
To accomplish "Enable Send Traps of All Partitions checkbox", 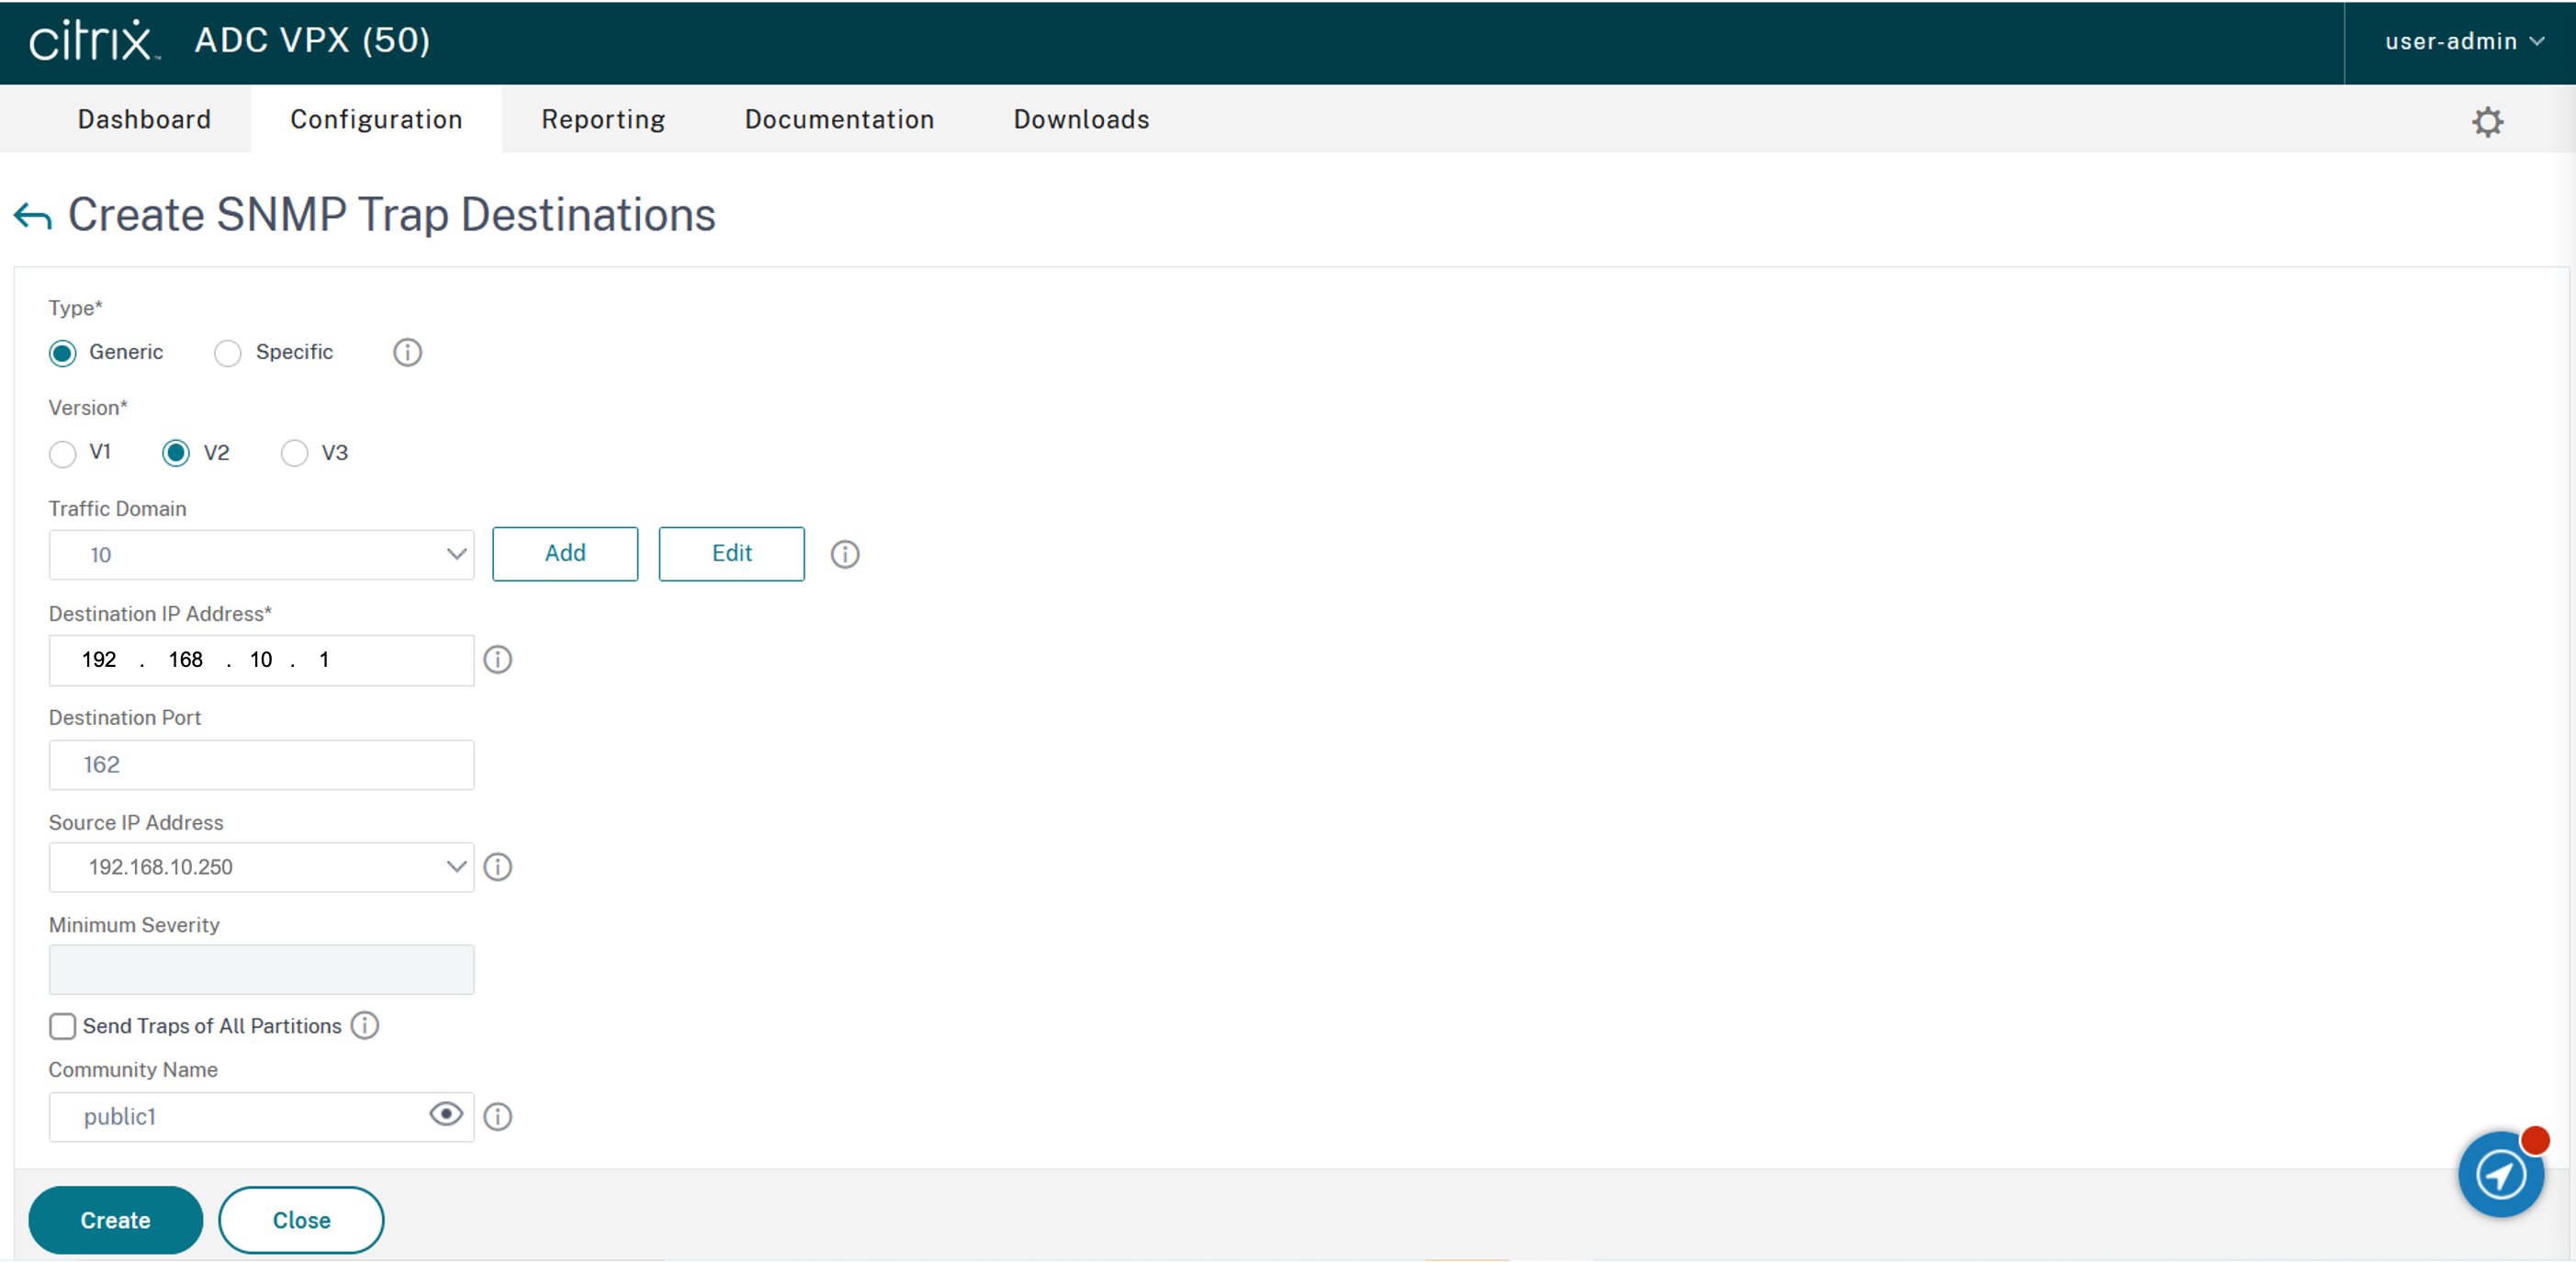I will pyautogui.click(x=62, y=1027).
